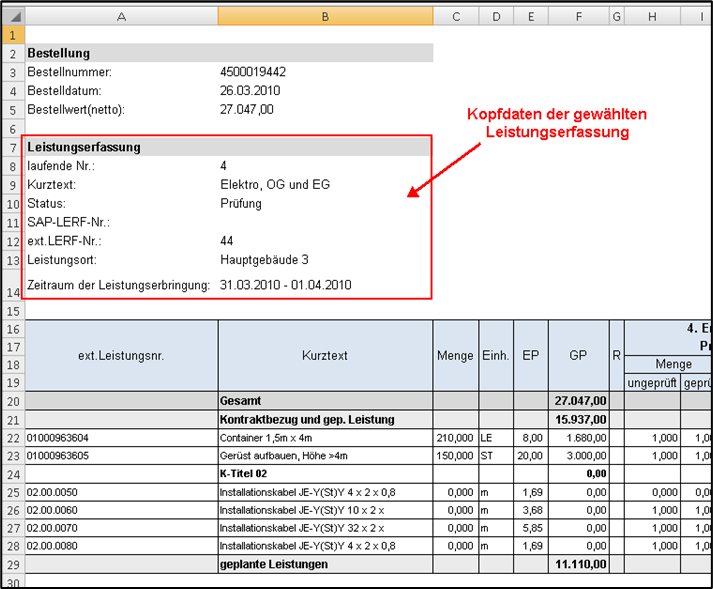The height and width of the screenshot is (589, 713).
Task: Select the cell Elektro, OG und EG
Action: click(x=275, y=185)
